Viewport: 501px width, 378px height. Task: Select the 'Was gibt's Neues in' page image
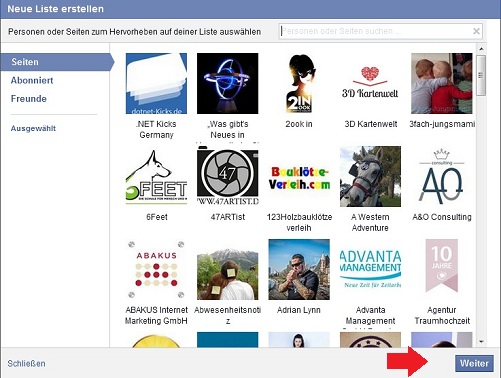(x=228, y=83)
